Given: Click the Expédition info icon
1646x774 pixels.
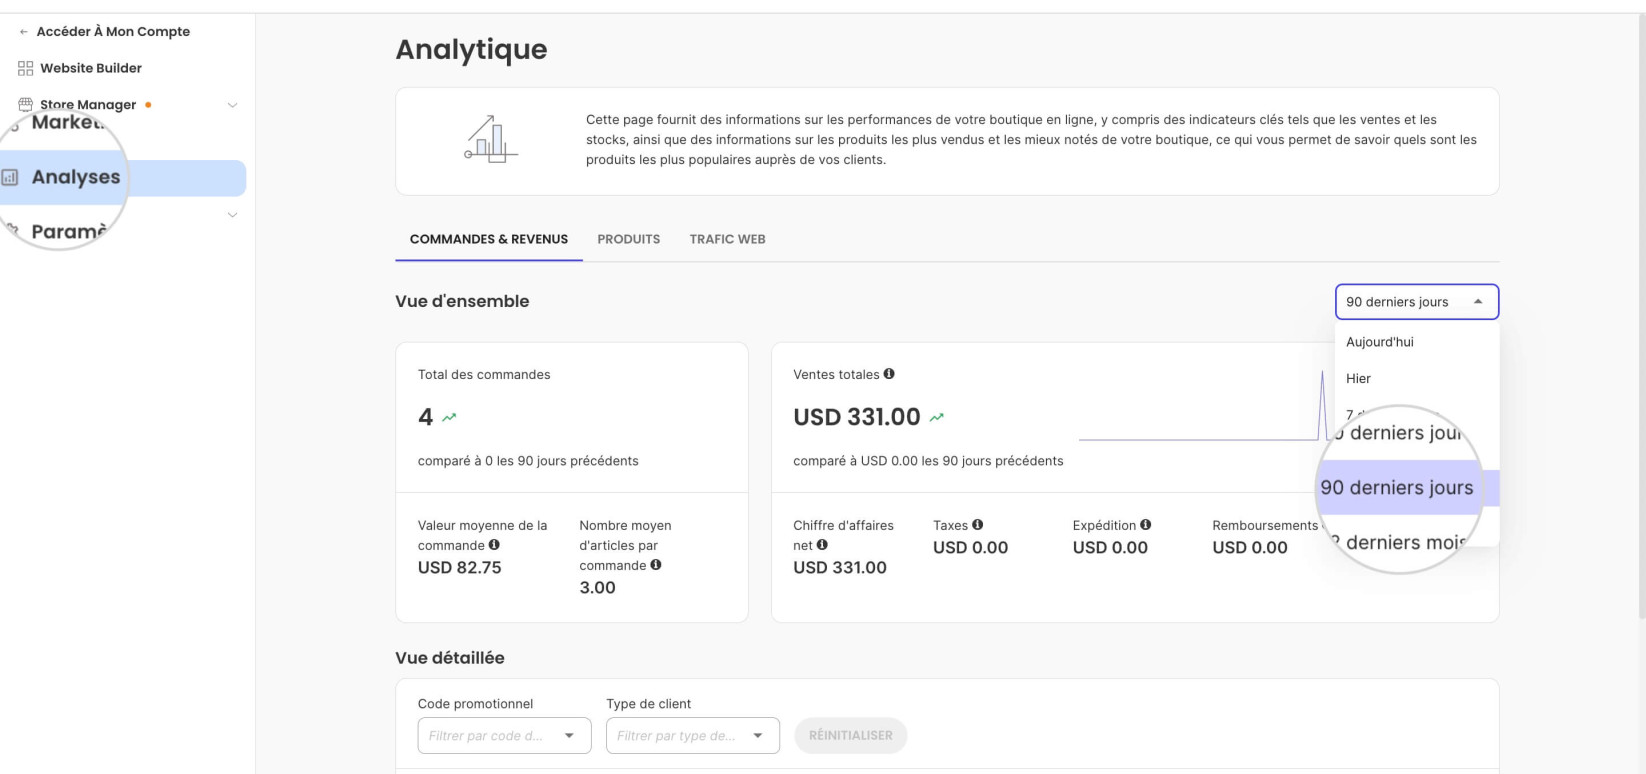Looking at the screenshot, I should point(1146,525).
